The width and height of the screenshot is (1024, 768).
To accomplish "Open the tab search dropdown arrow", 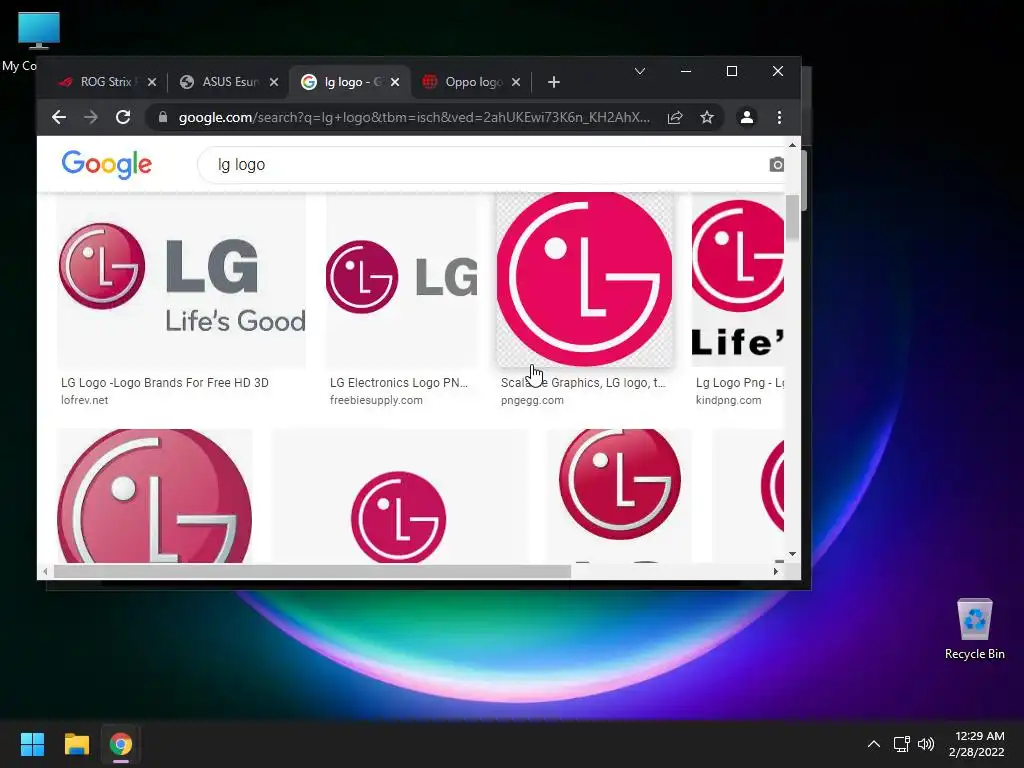I will click(x=640, y=71).
